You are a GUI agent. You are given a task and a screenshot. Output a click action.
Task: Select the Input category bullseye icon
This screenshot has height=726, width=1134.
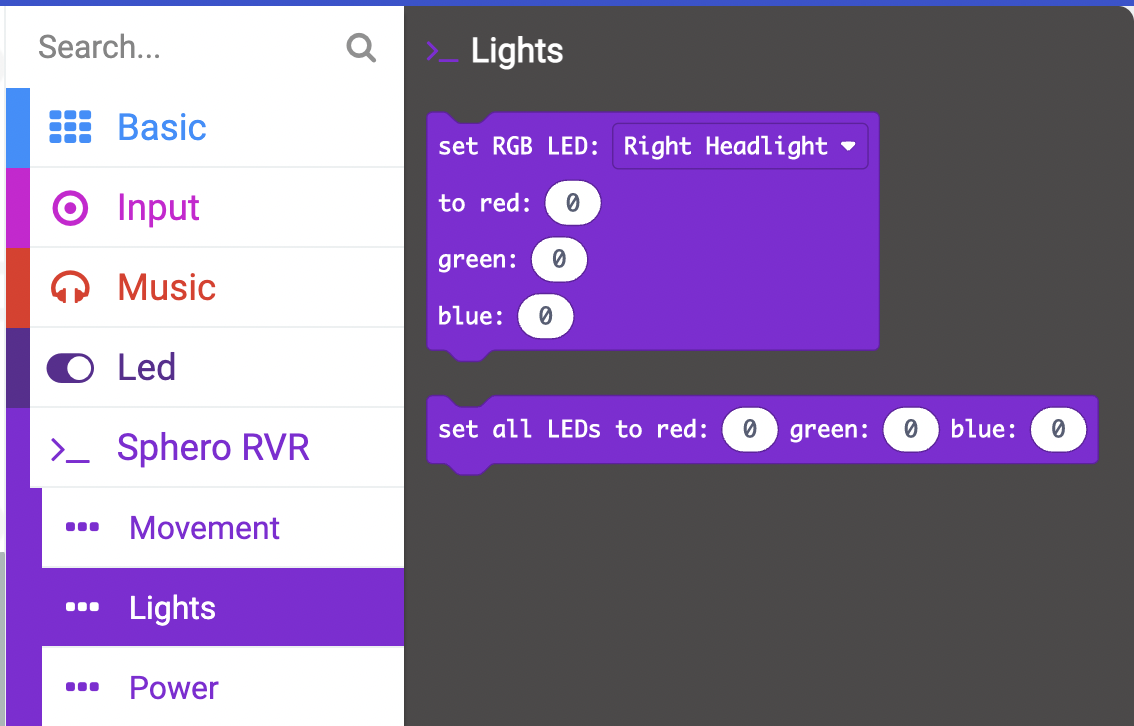point(69,206)
